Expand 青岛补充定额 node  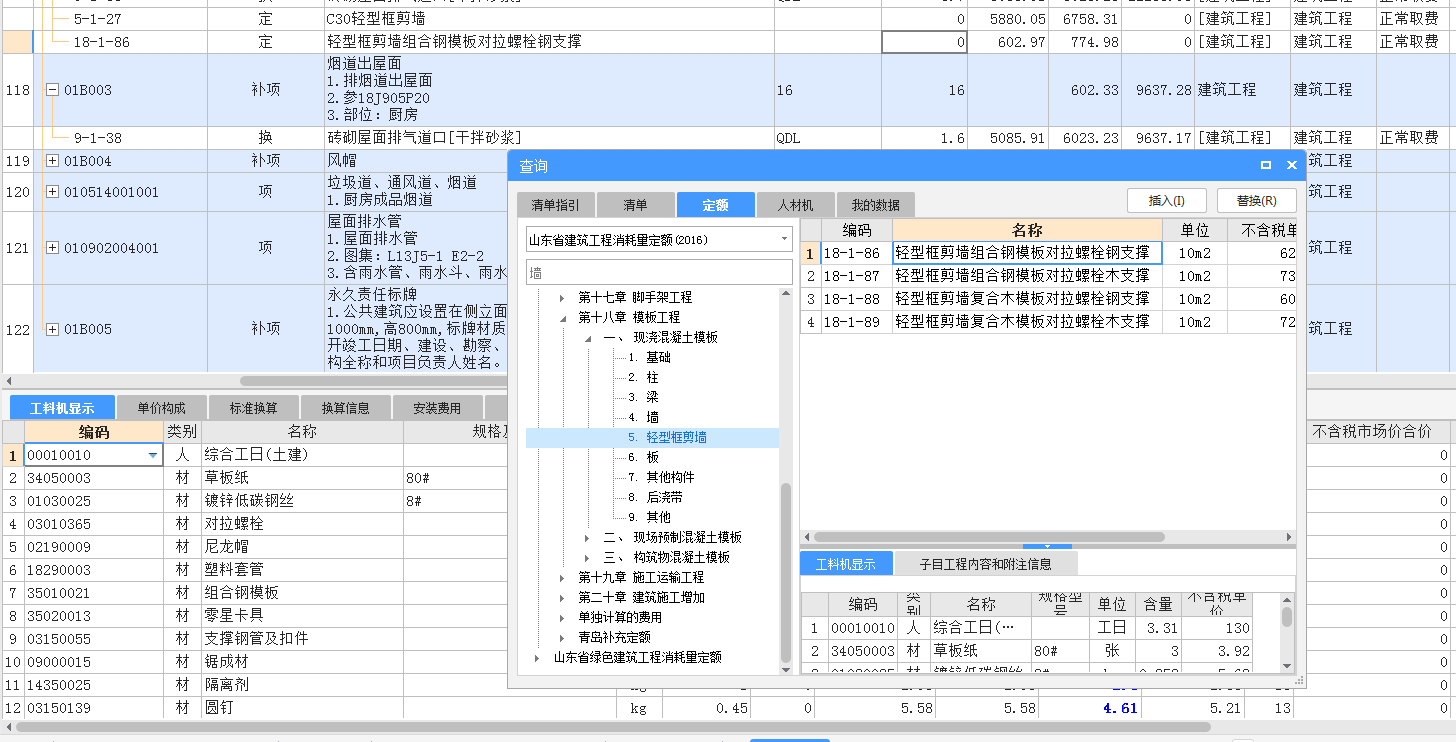(562, 638)
